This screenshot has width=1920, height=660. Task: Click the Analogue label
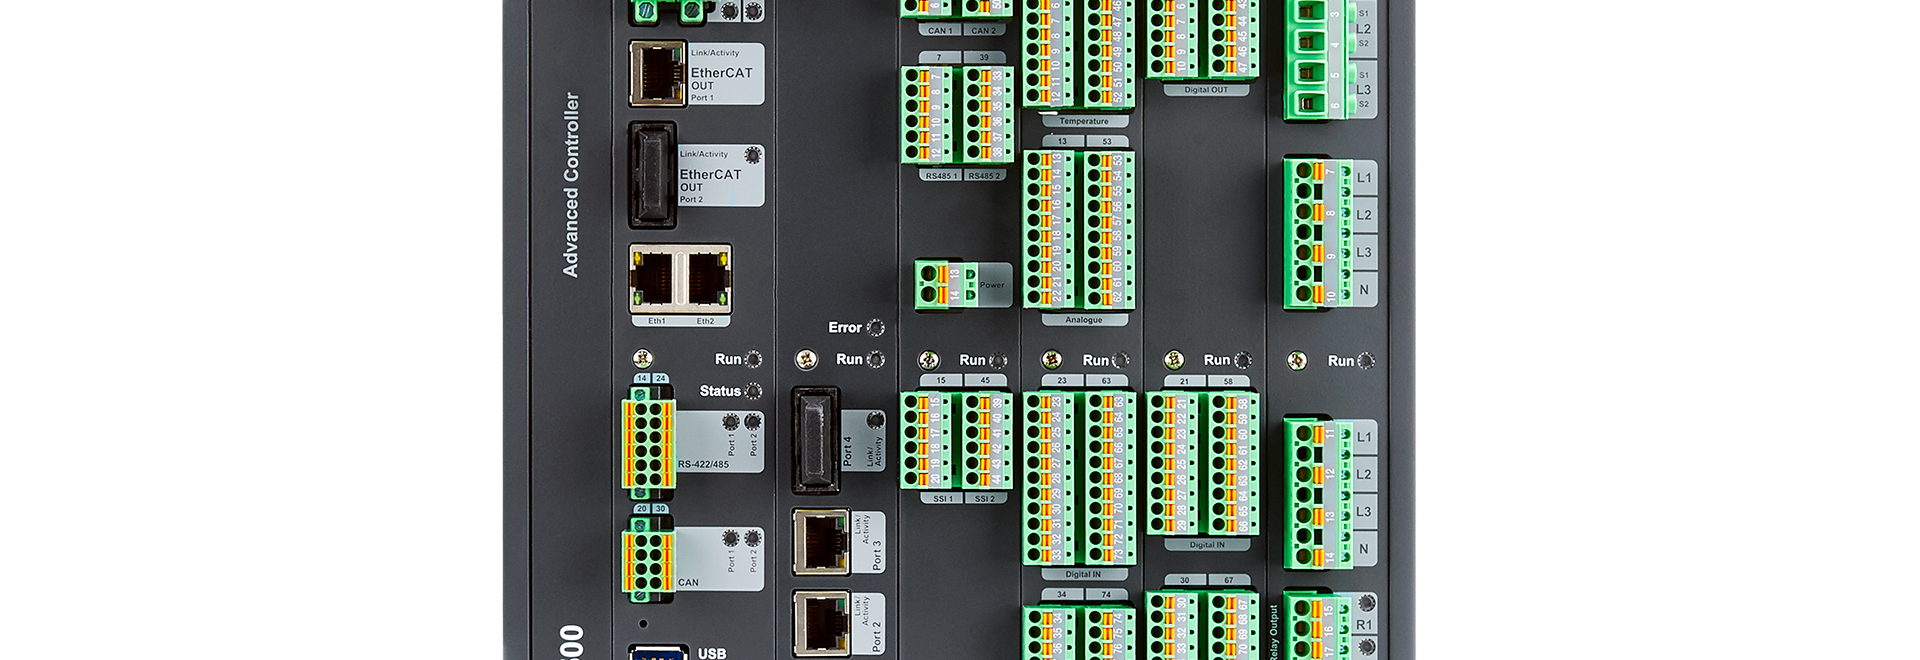1083,320
